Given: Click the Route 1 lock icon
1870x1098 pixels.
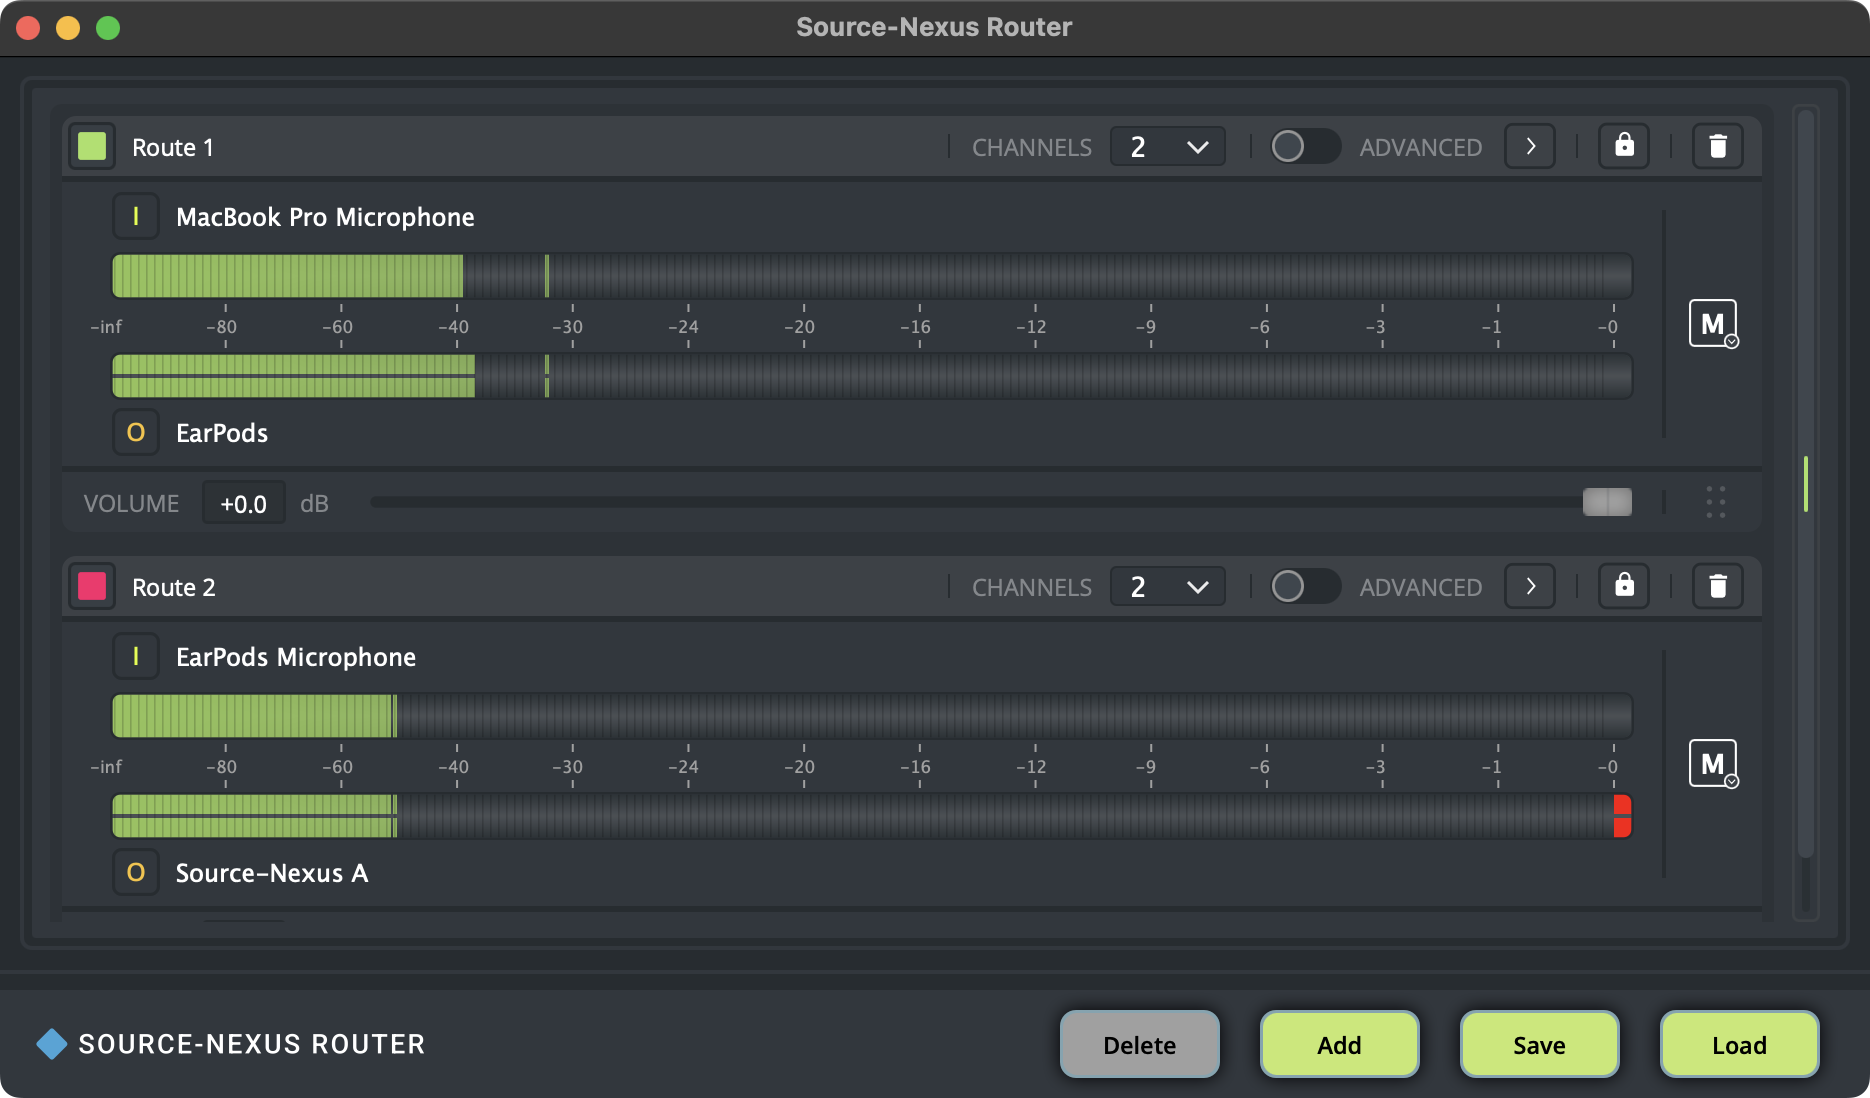Looking at the screenshot, I should click(1624, 146).
